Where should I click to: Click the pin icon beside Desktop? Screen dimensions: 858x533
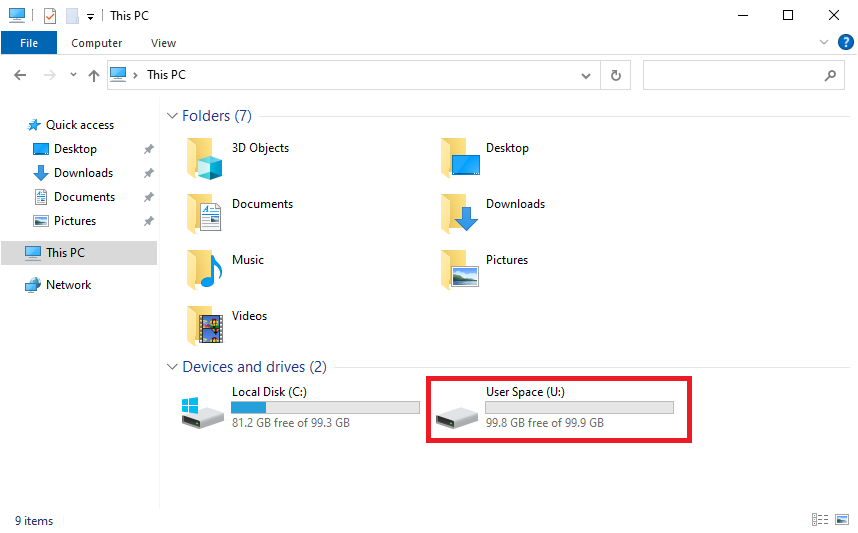(x=148, y=149)
